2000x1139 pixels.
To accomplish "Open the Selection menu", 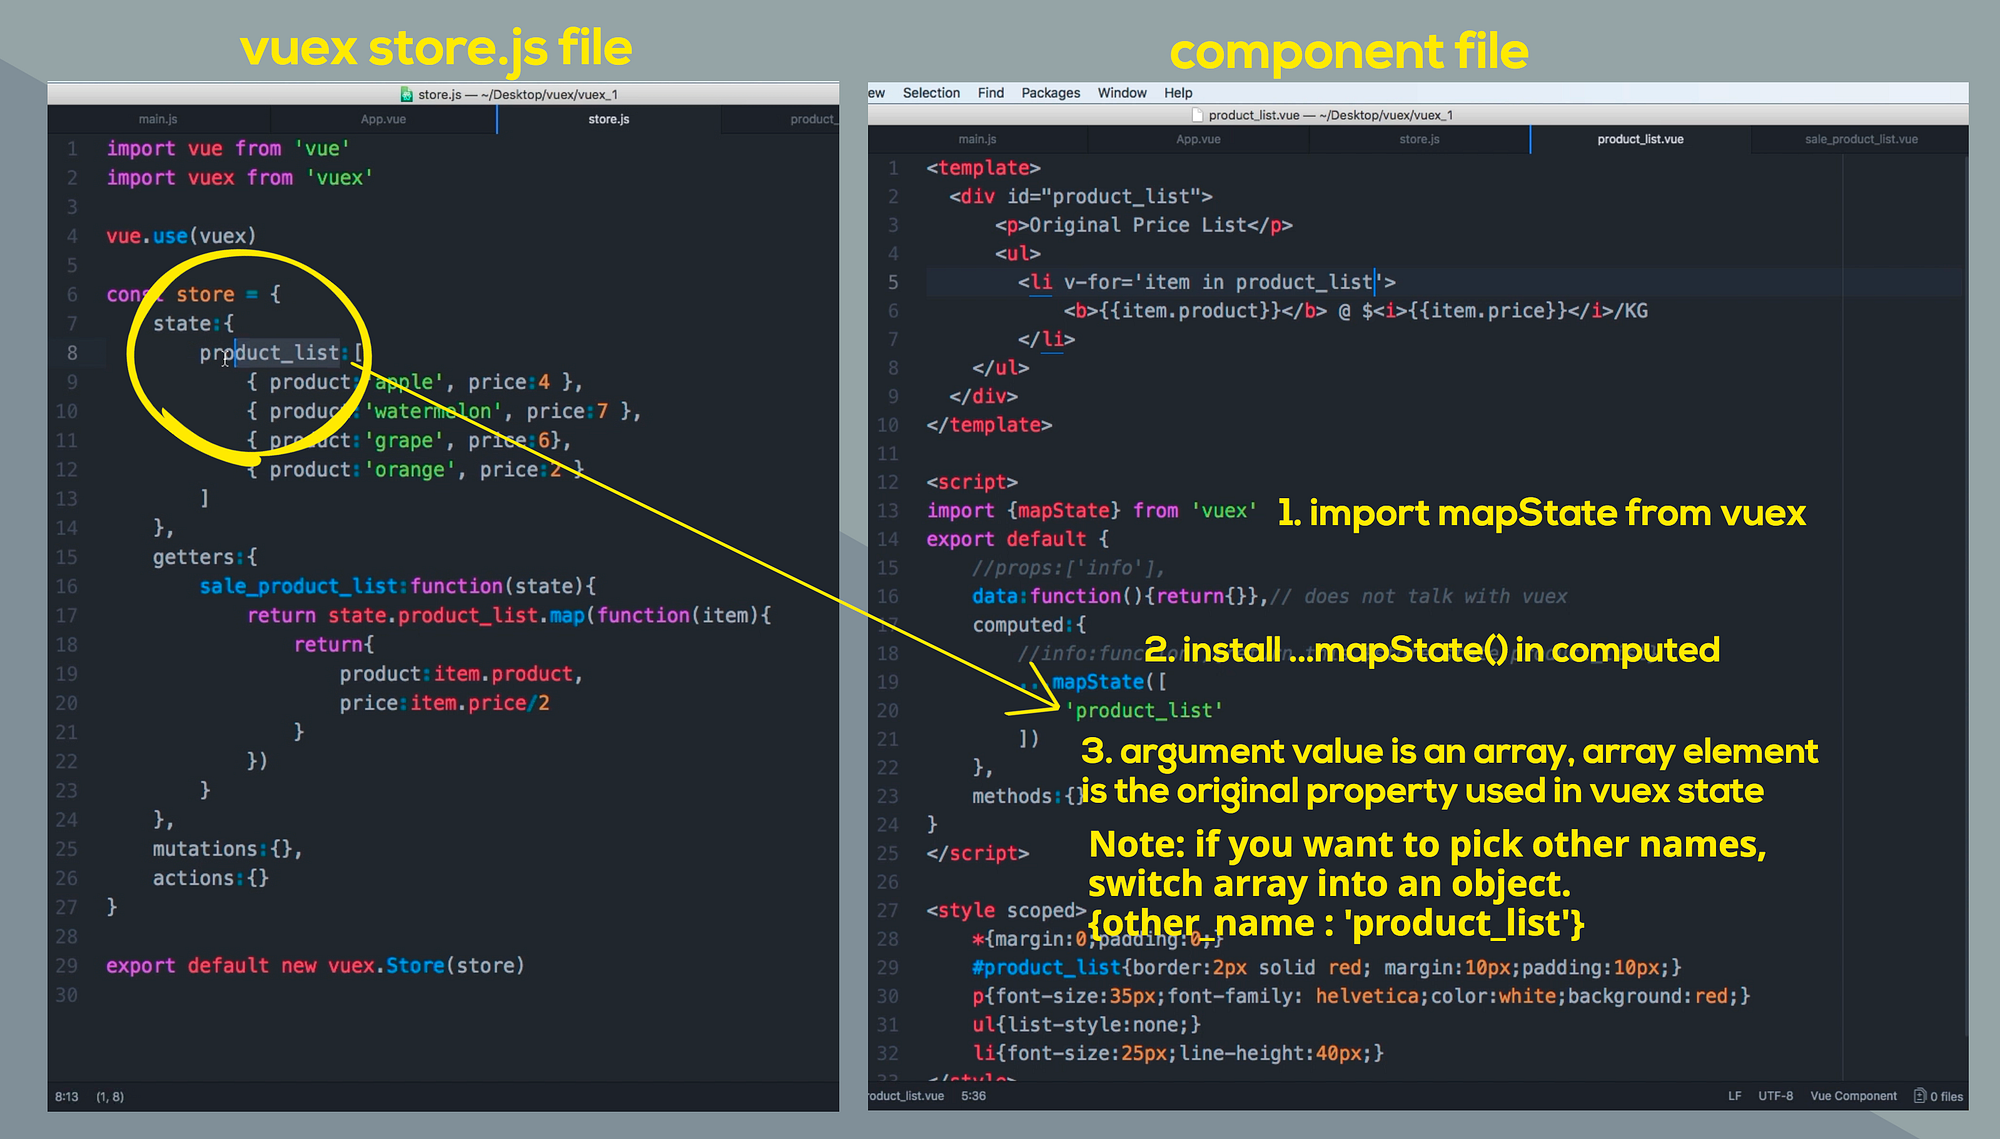I will [930, 93].
